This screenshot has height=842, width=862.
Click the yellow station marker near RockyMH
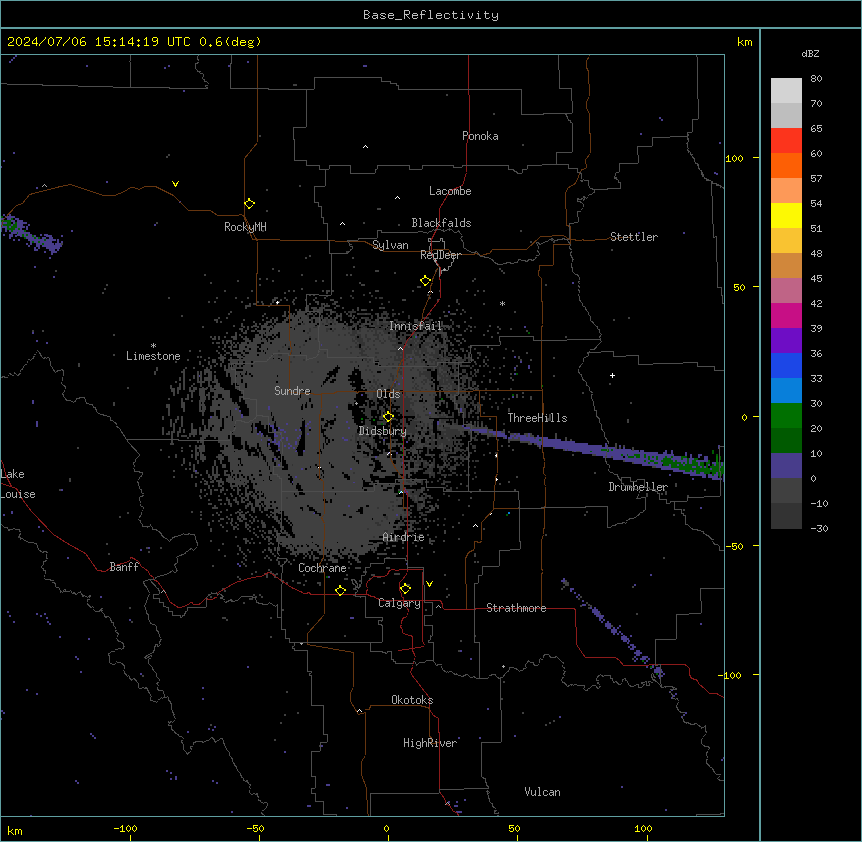[249, 204]
